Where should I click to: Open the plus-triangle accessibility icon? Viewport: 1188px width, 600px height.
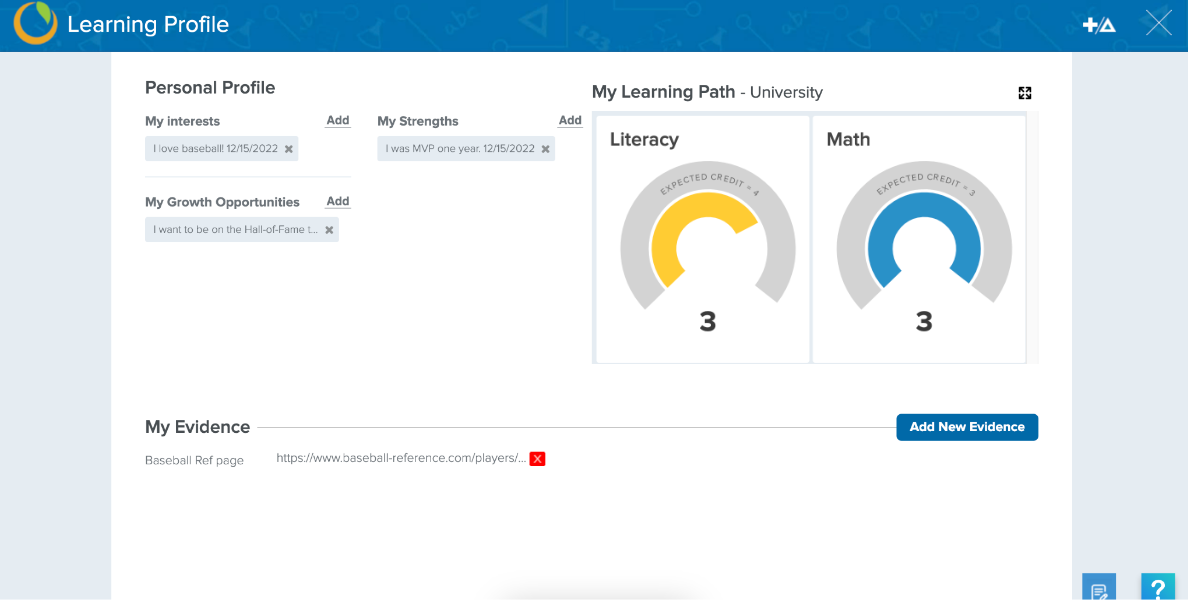[x=1099, y=25]
